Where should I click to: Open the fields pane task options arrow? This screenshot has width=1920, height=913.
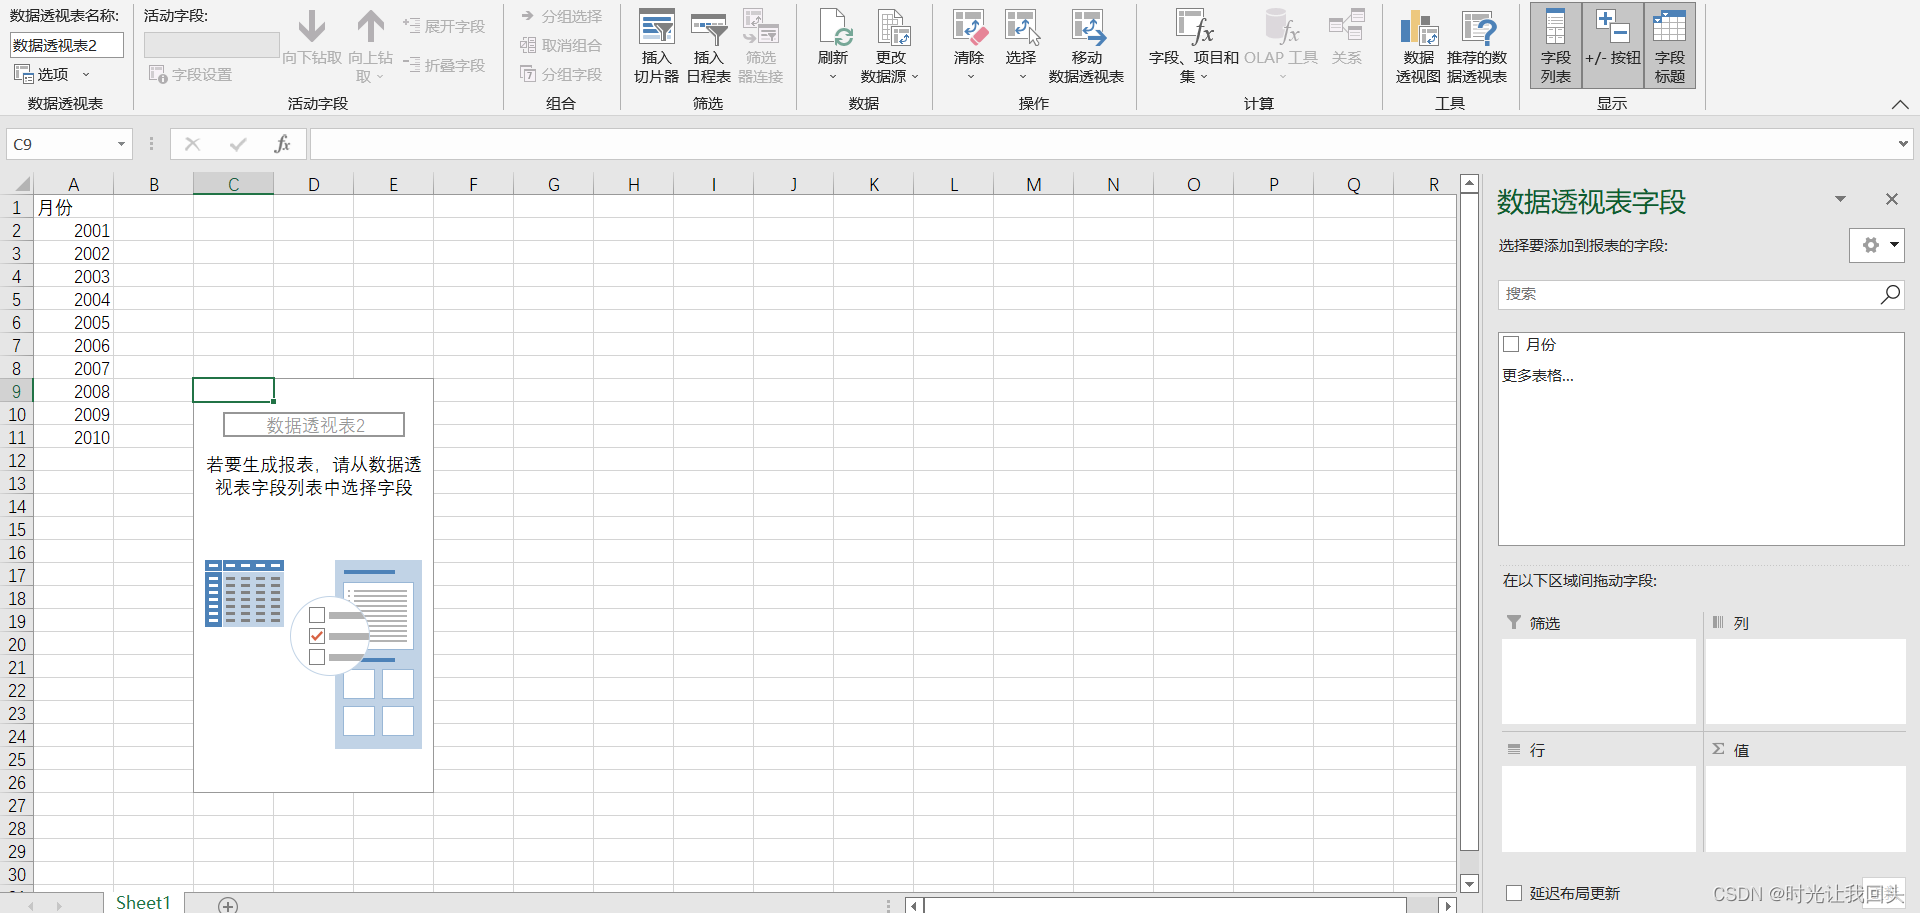(1840, 199)
